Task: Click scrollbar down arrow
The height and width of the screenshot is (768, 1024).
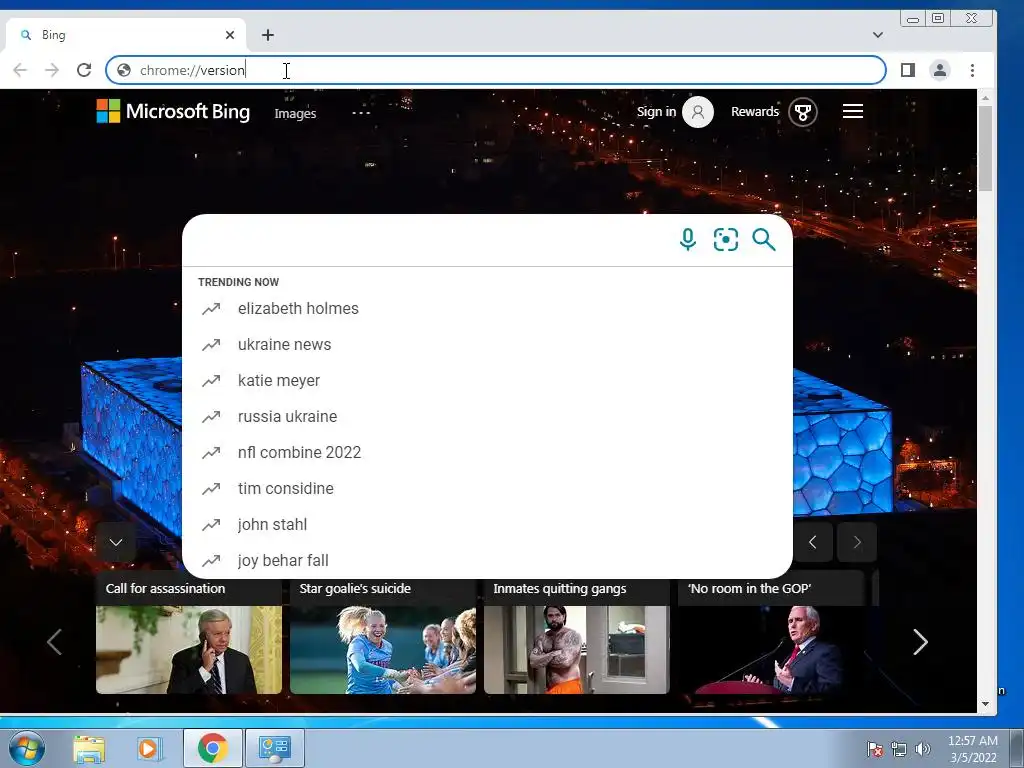Action: pyautogui.click(x=985, y=704)
